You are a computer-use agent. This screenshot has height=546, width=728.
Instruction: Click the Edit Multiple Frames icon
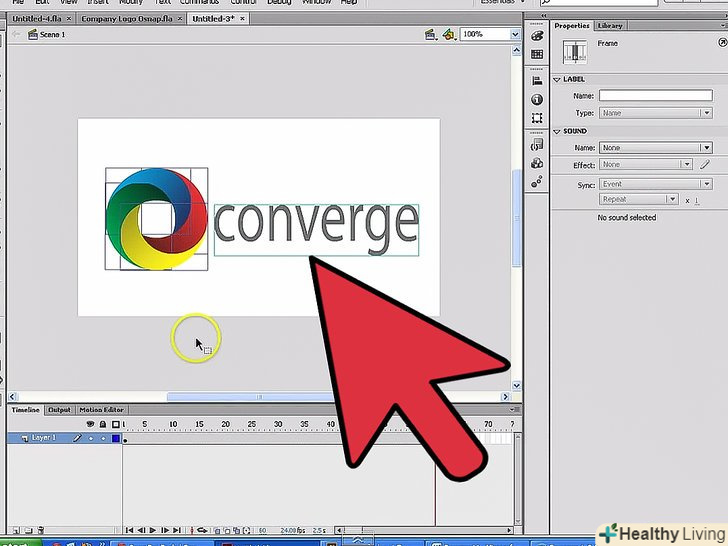coord(237,530)
